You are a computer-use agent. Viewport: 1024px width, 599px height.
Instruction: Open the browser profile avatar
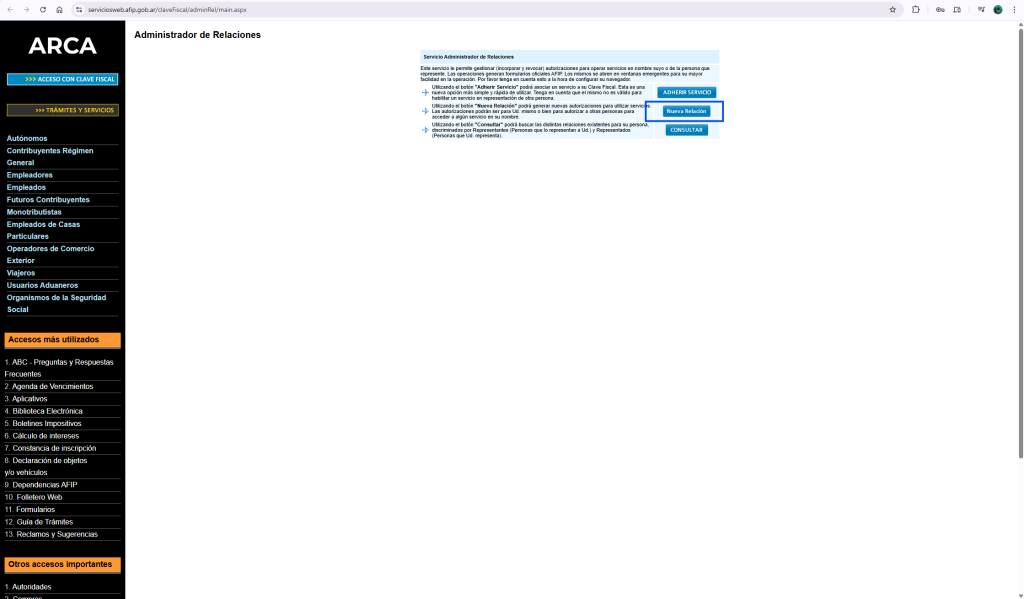[997, 9]
